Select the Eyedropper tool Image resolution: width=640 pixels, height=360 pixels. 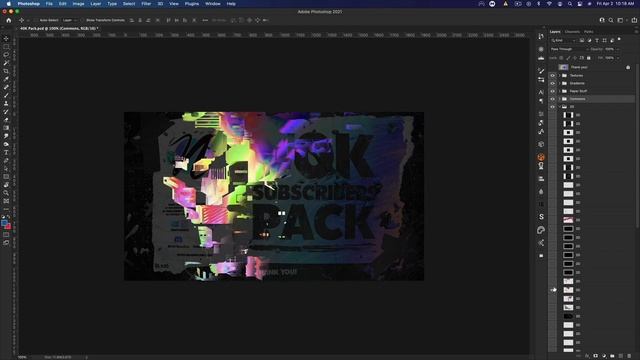point(6,79)
